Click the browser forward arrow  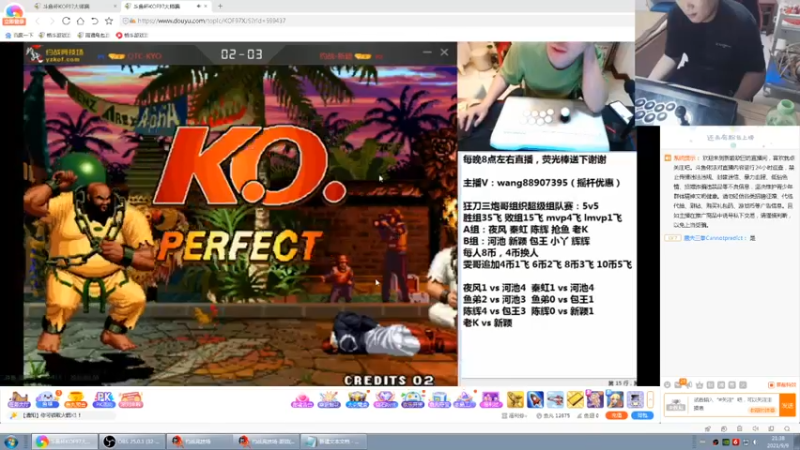coord(51,21)
